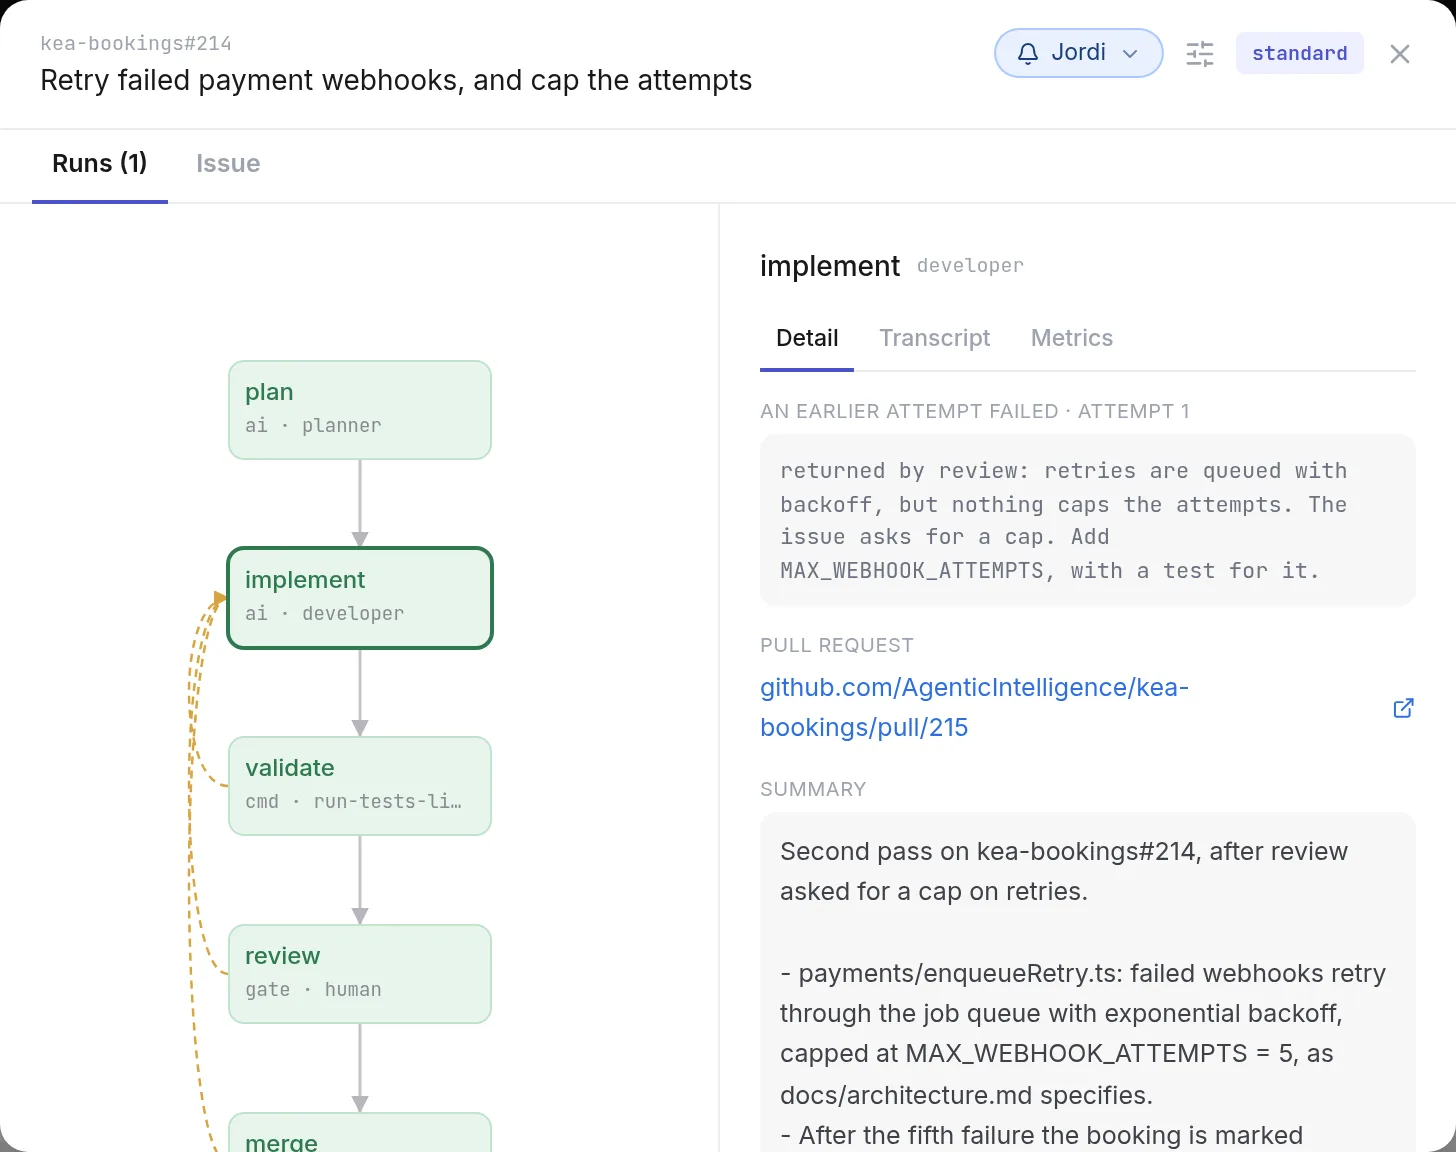Image resolution: width=1456 pixels, height=1152 pixels.
Task: Click the 'An earlier attempt failed' heading
Action: 975,411
